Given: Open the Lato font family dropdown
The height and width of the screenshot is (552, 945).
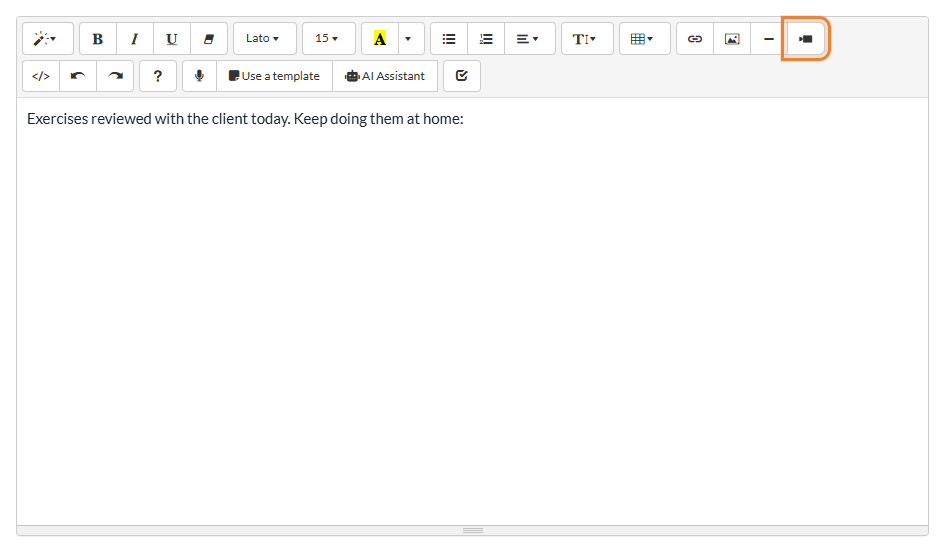Looking at the screenshot, I should coord(265,39).
